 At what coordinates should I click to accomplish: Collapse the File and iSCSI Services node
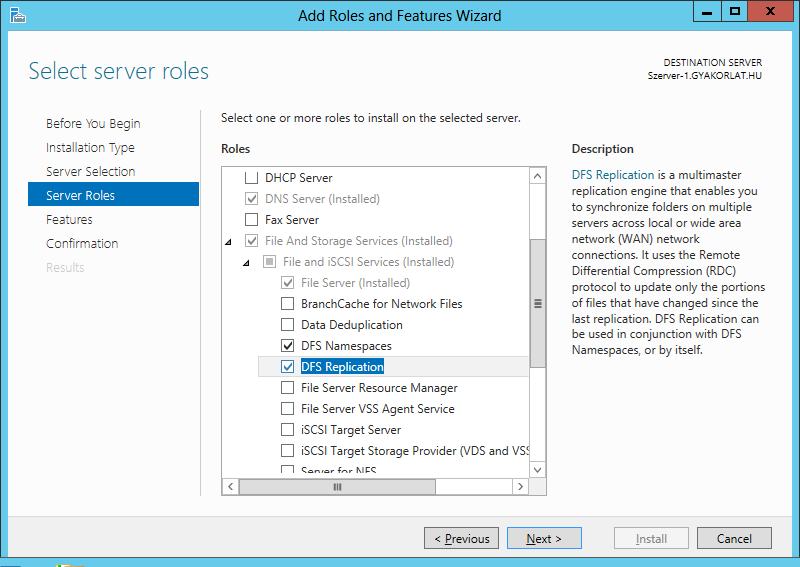246,263
